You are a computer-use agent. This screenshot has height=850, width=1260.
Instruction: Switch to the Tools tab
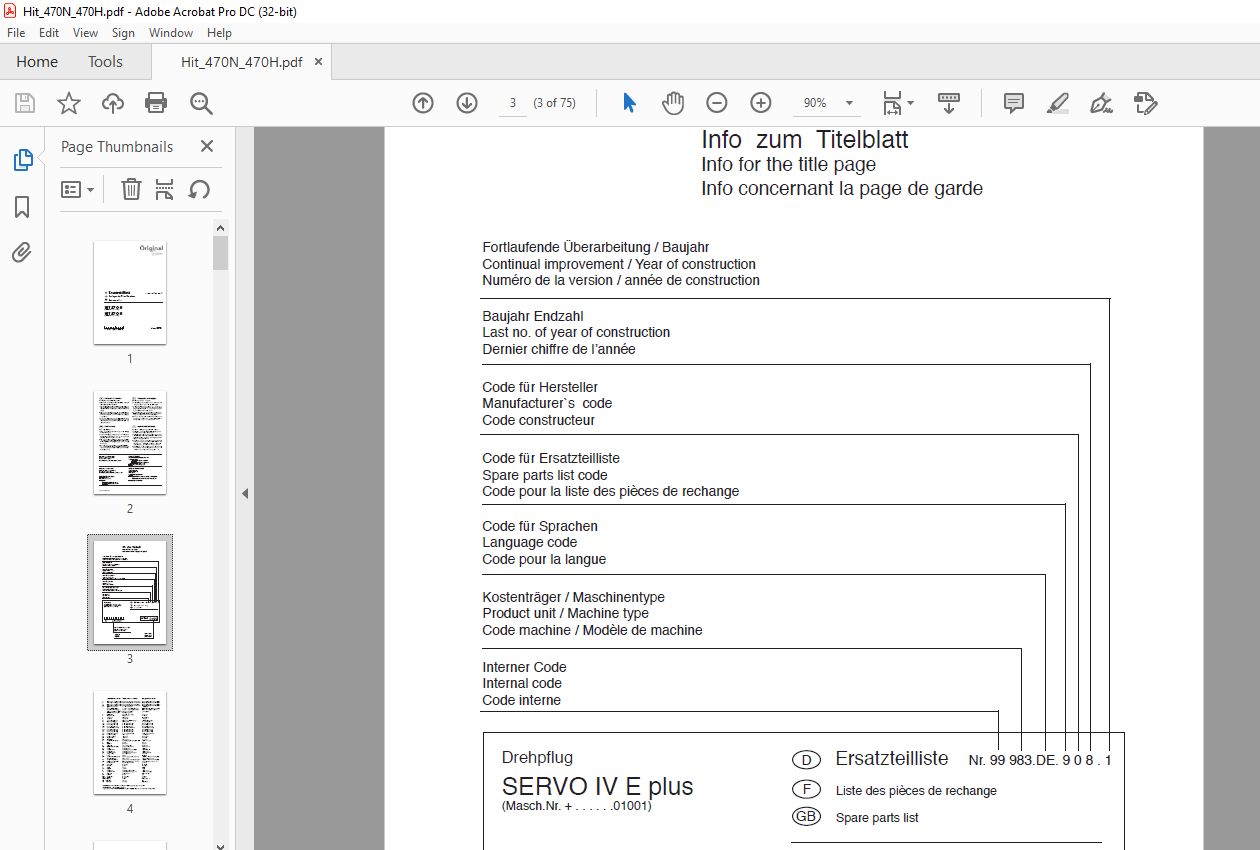click(105, 62)
